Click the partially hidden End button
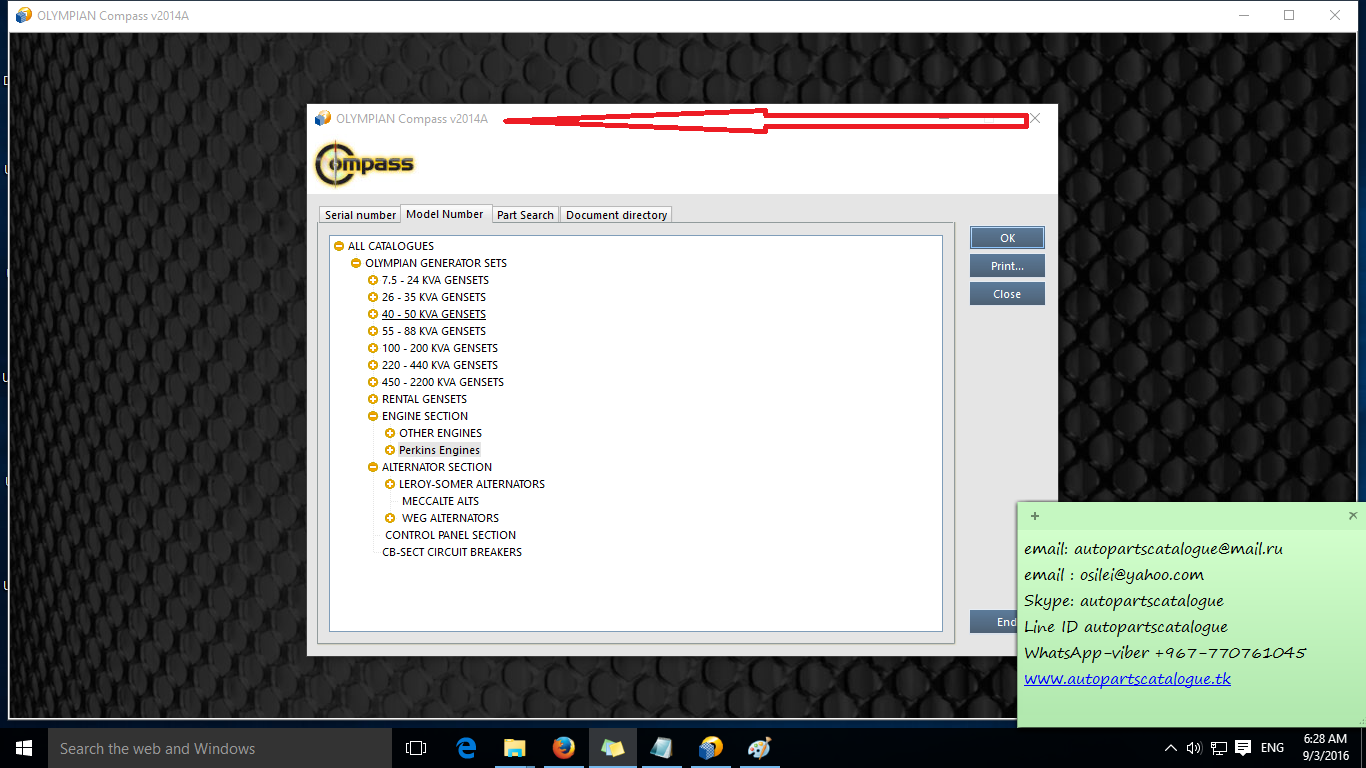This screenshot has width=1366, height=768. 993,622
